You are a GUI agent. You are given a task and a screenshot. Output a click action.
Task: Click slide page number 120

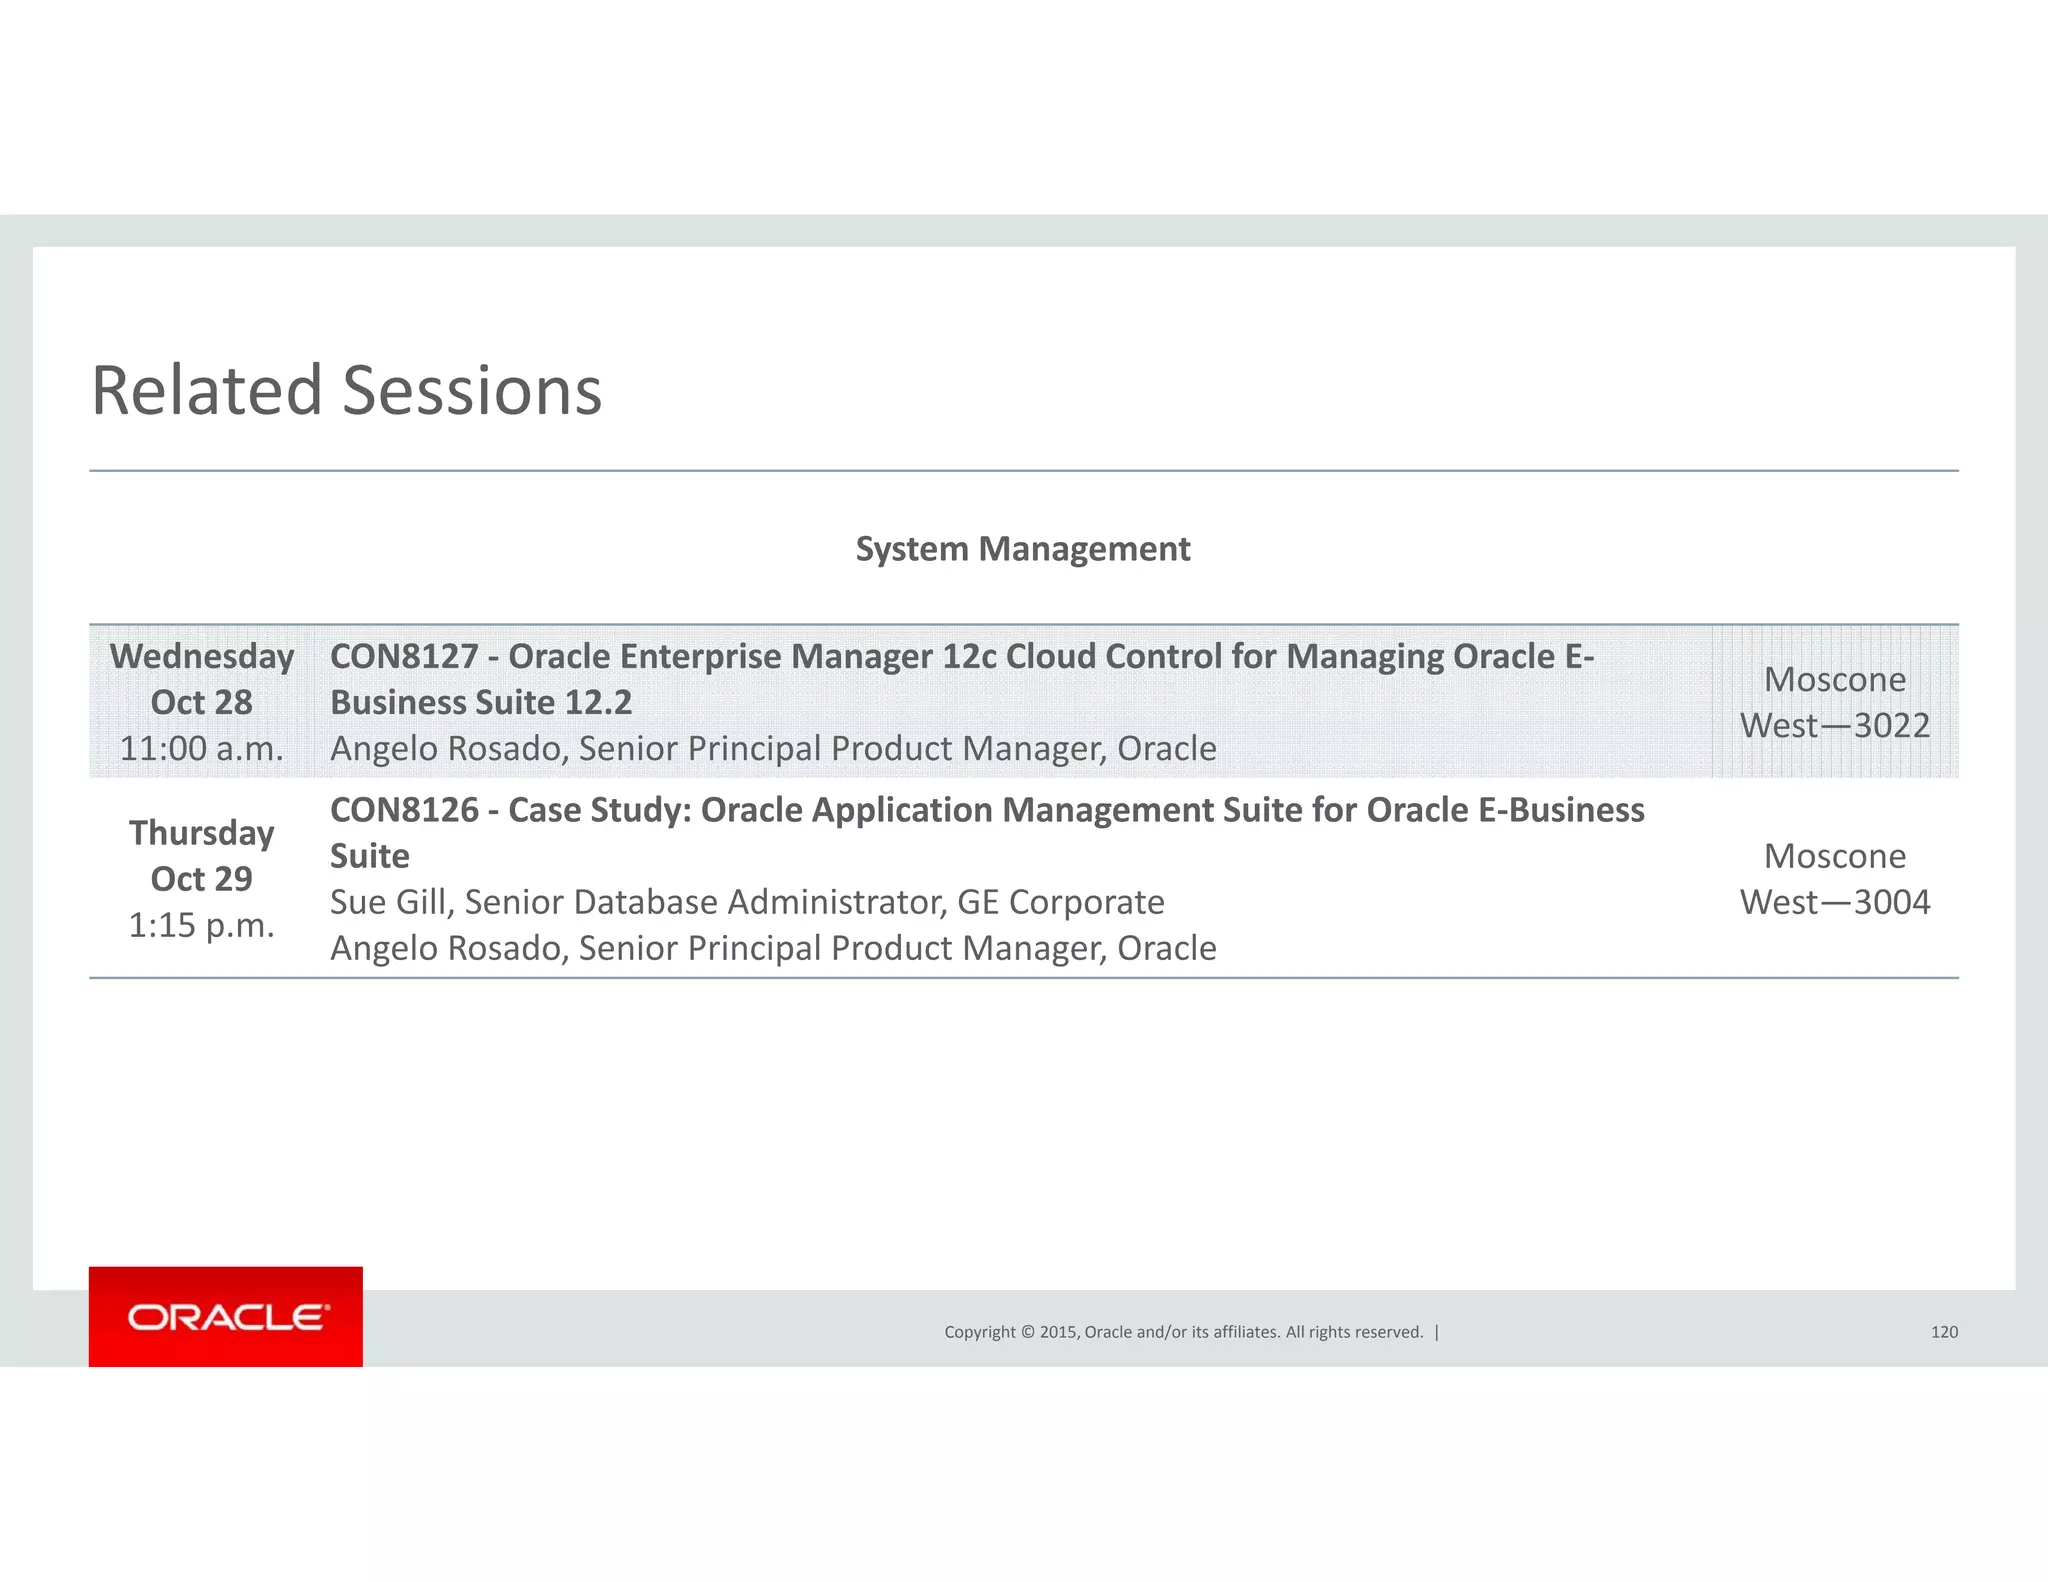pos(1944,1332)
